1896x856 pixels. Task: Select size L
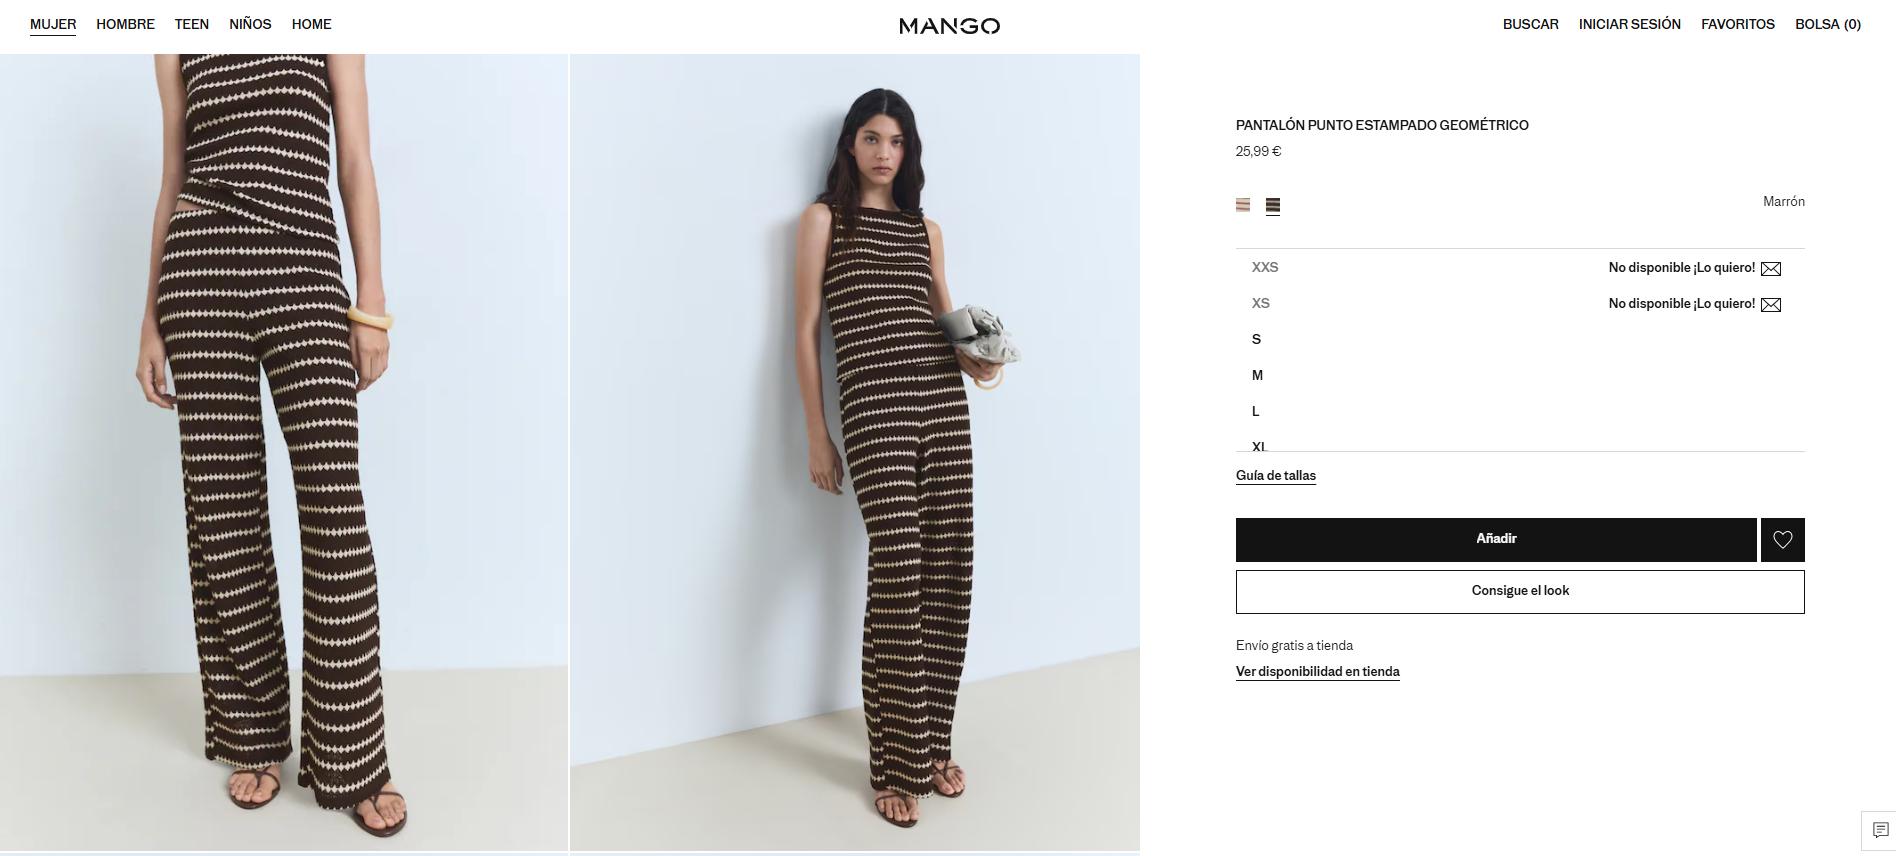[x=1255, y=412]
